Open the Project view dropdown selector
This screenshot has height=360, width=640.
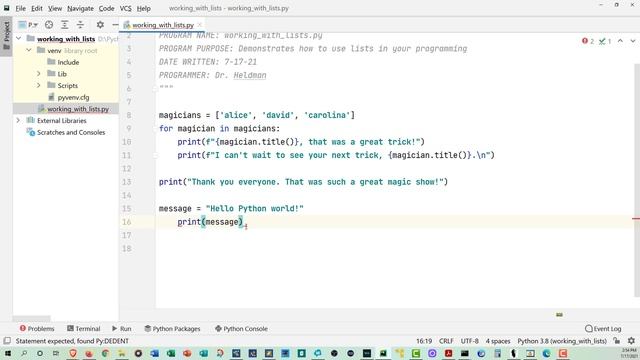pos(28,25)
